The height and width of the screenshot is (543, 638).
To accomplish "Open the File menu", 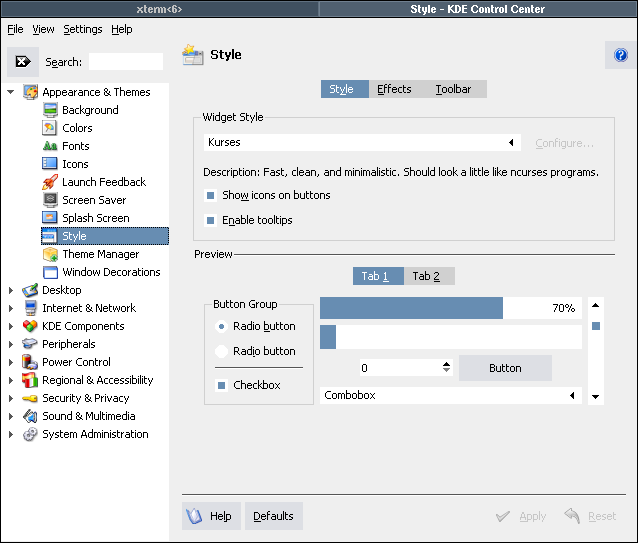I will point(15,29).
